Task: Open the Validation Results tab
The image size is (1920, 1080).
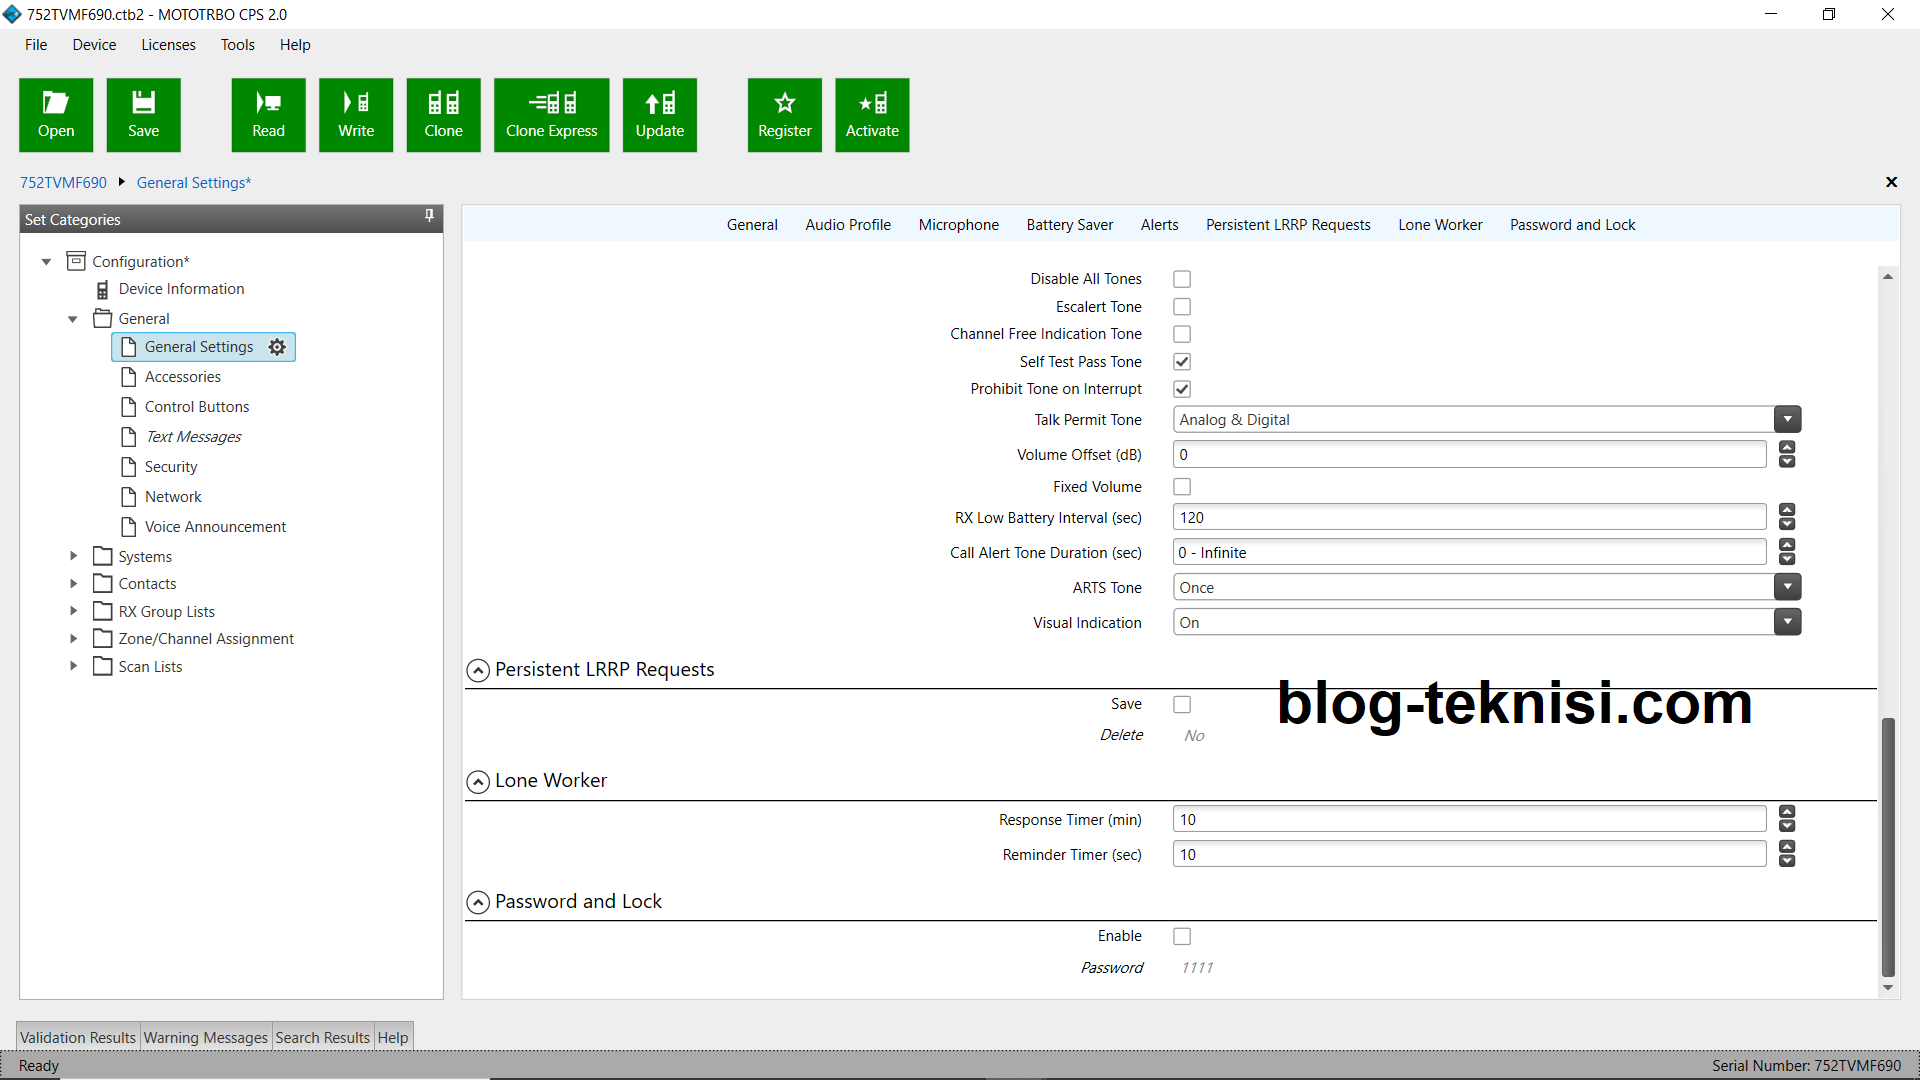Action: [x=78, y=1038]
